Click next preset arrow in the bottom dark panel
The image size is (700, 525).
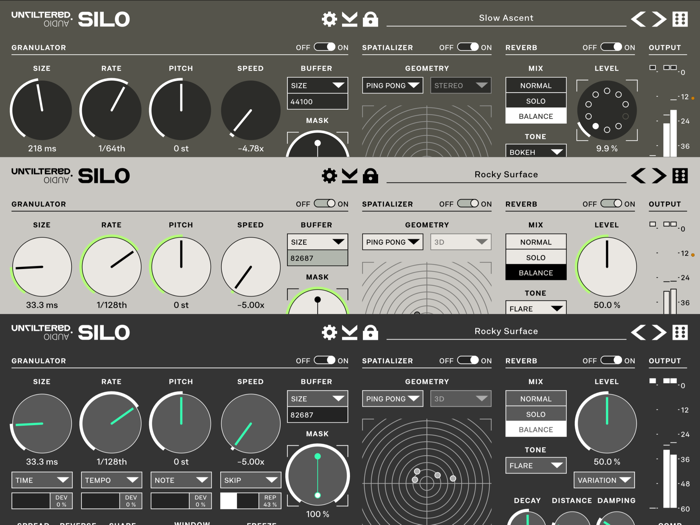[659, 333]
